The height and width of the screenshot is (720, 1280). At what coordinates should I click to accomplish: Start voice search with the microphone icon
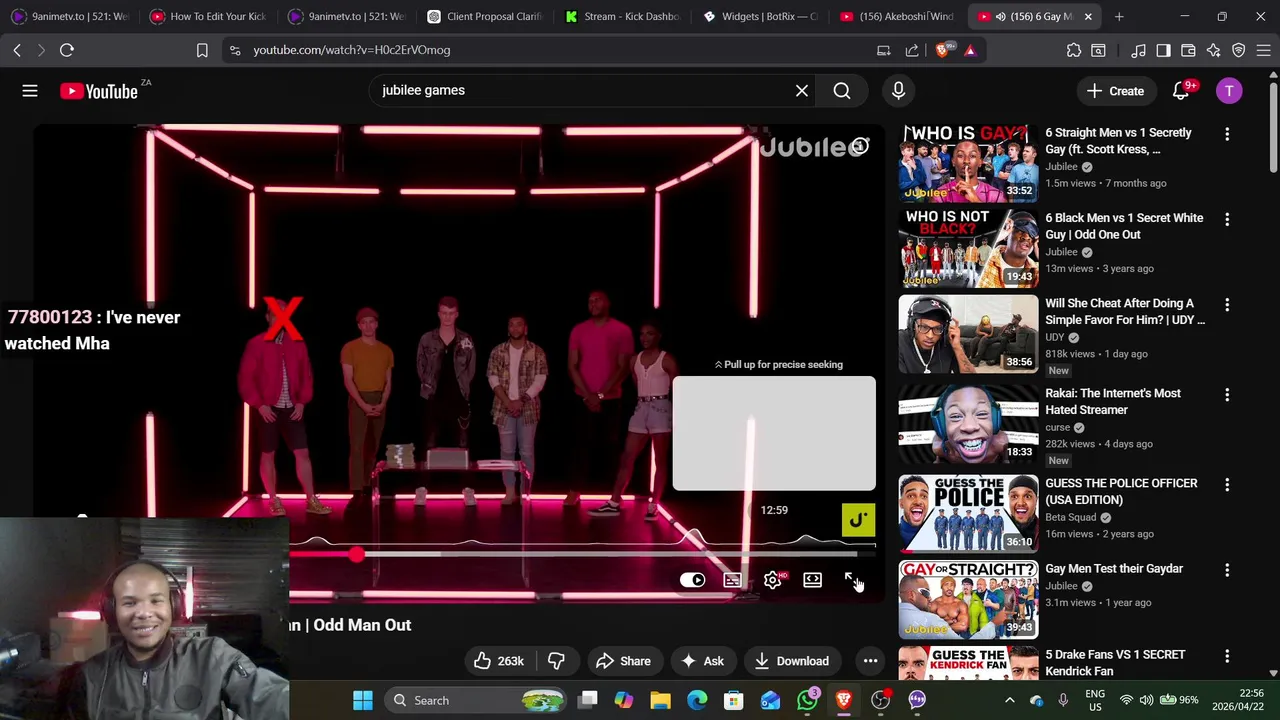click(x=898, y=91)
